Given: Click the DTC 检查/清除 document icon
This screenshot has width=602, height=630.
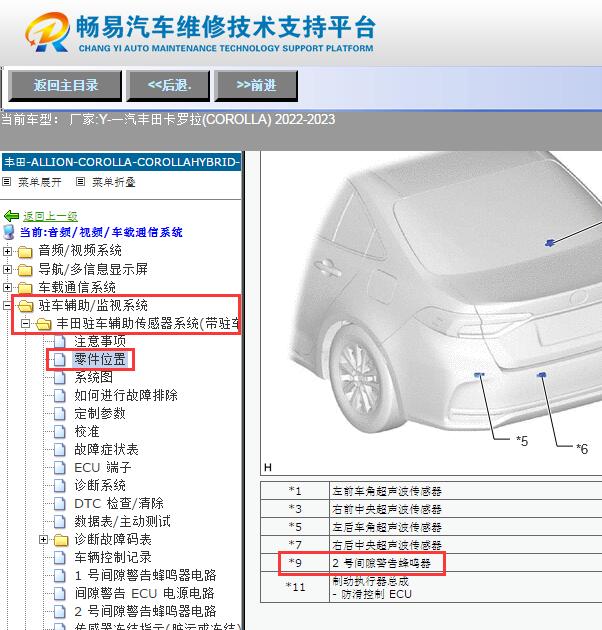Looking at the screenshot, I should click(59, 504).
